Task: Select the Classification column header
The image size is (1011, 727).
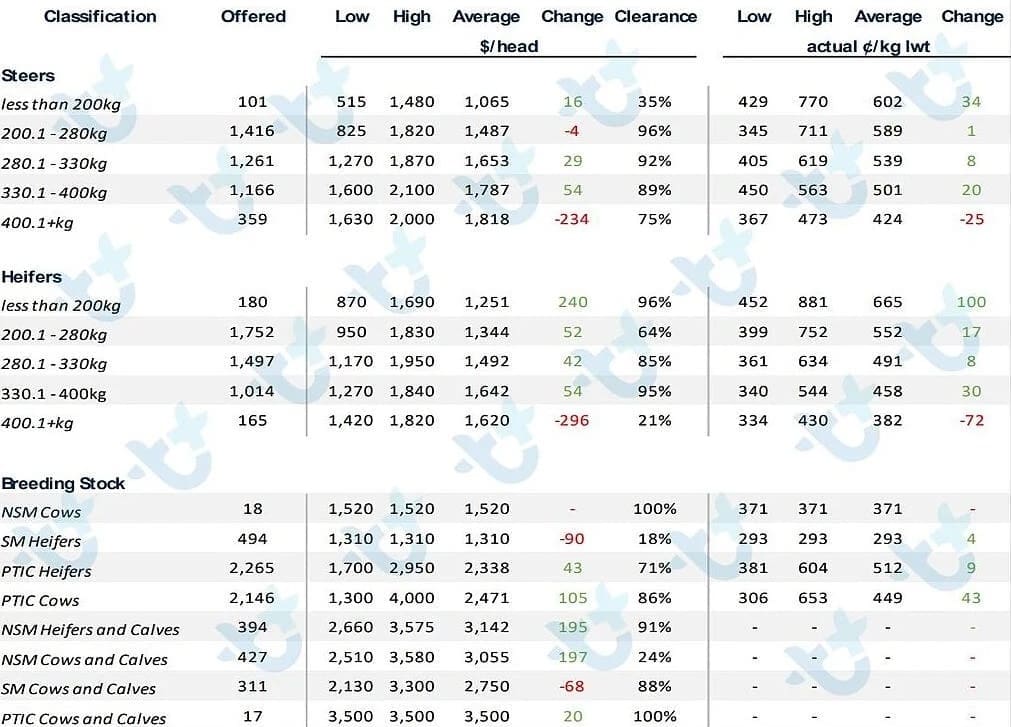Action: [100, 17]
